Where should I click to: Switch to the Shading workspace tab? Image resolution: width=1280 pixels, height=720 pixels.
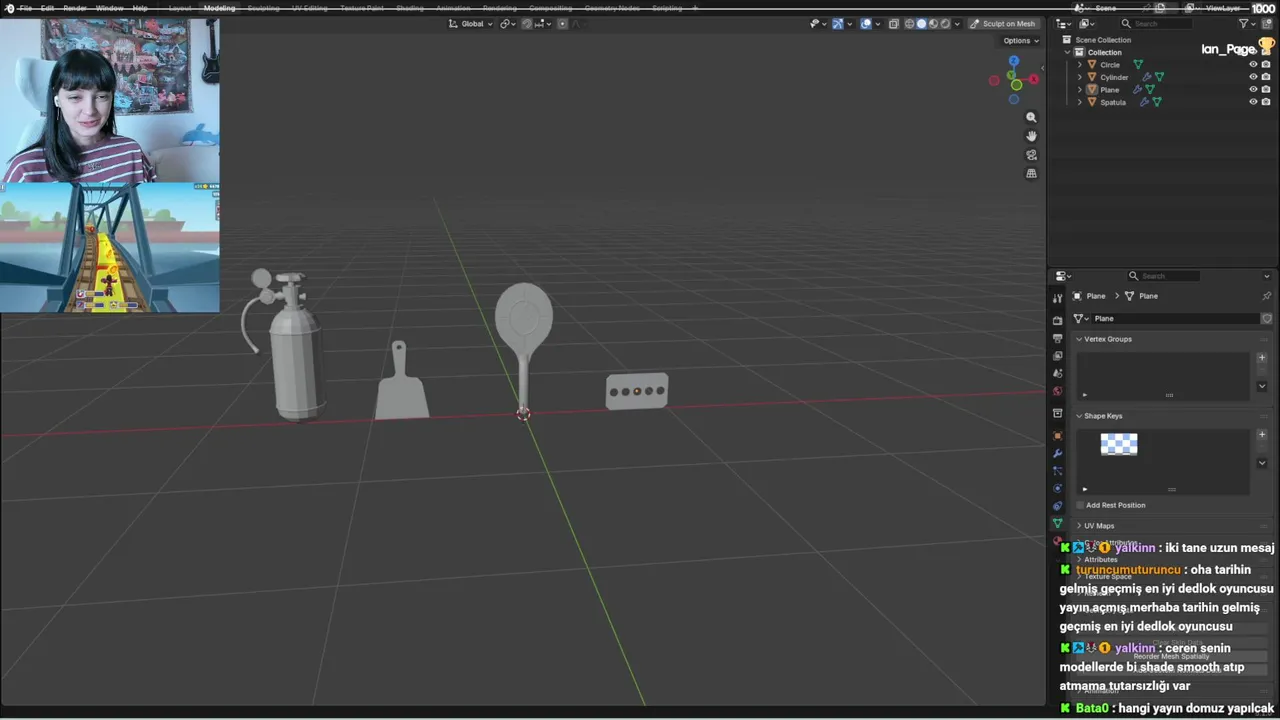pos(409,8)
